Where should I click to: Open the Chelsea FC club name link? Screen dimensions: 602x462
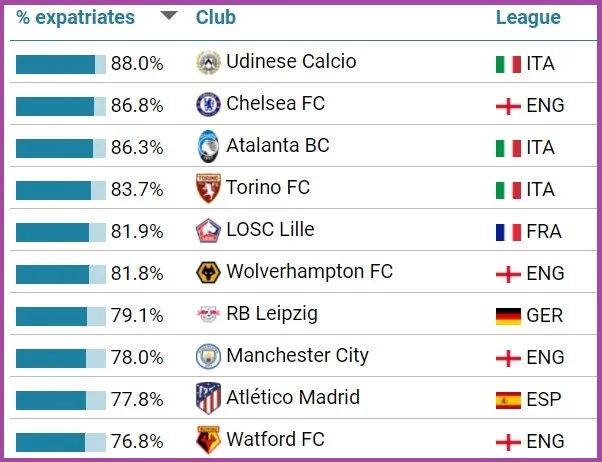[x=275, y=104]
